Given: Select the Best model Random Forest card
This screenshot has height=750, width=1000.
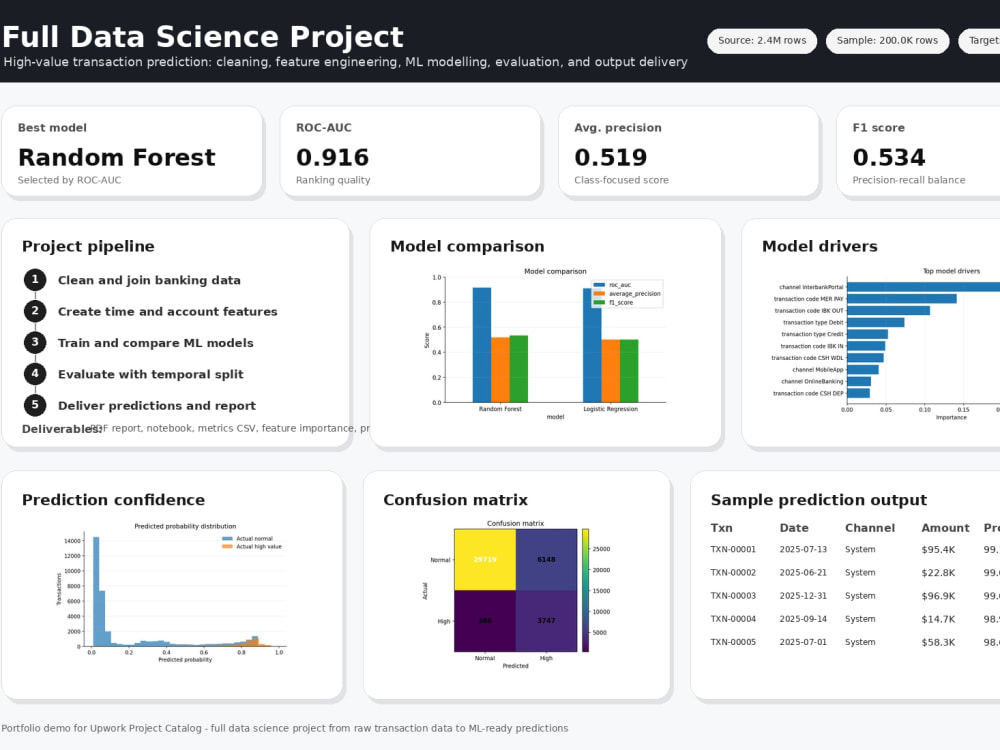Looking at the screenshot, I should click(132, 152).
